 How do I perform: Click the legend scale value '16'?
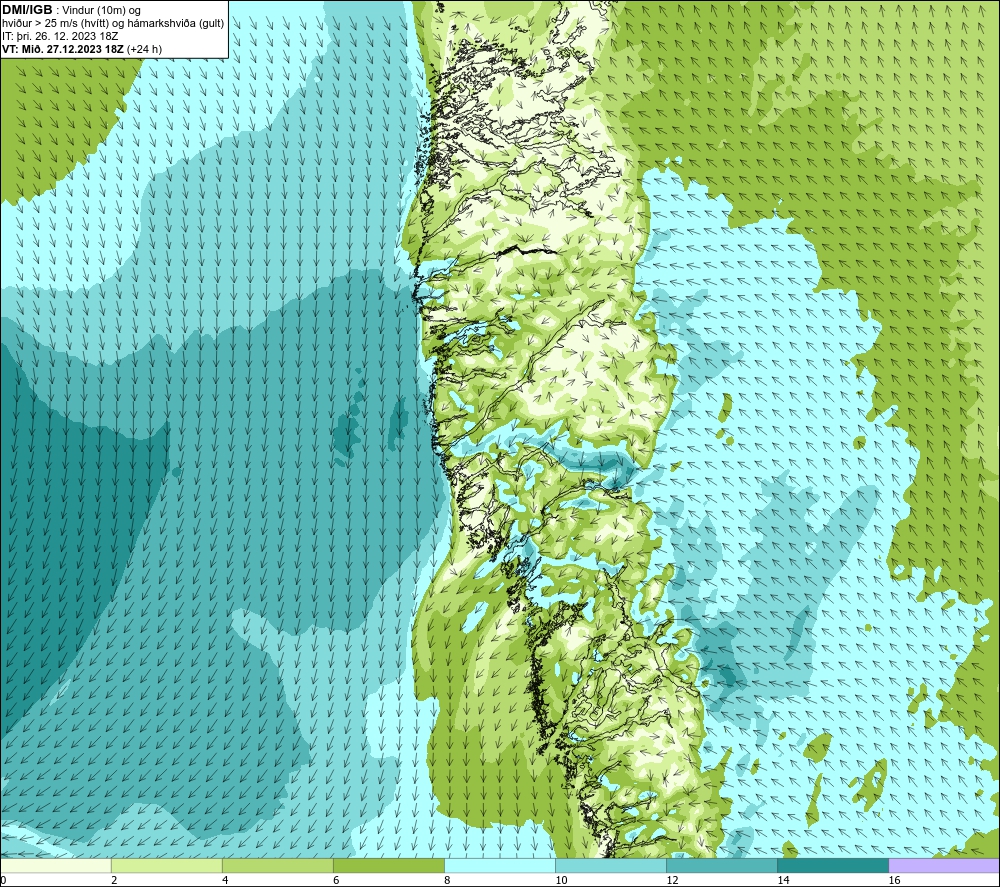tap(893, 880)
